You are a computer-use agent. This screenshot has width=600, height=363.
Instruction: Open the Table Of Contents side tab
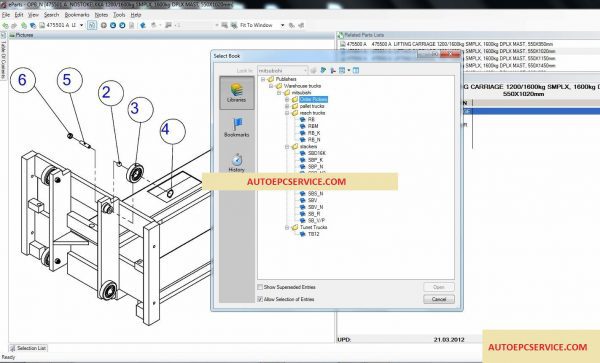tap(3, 56)
